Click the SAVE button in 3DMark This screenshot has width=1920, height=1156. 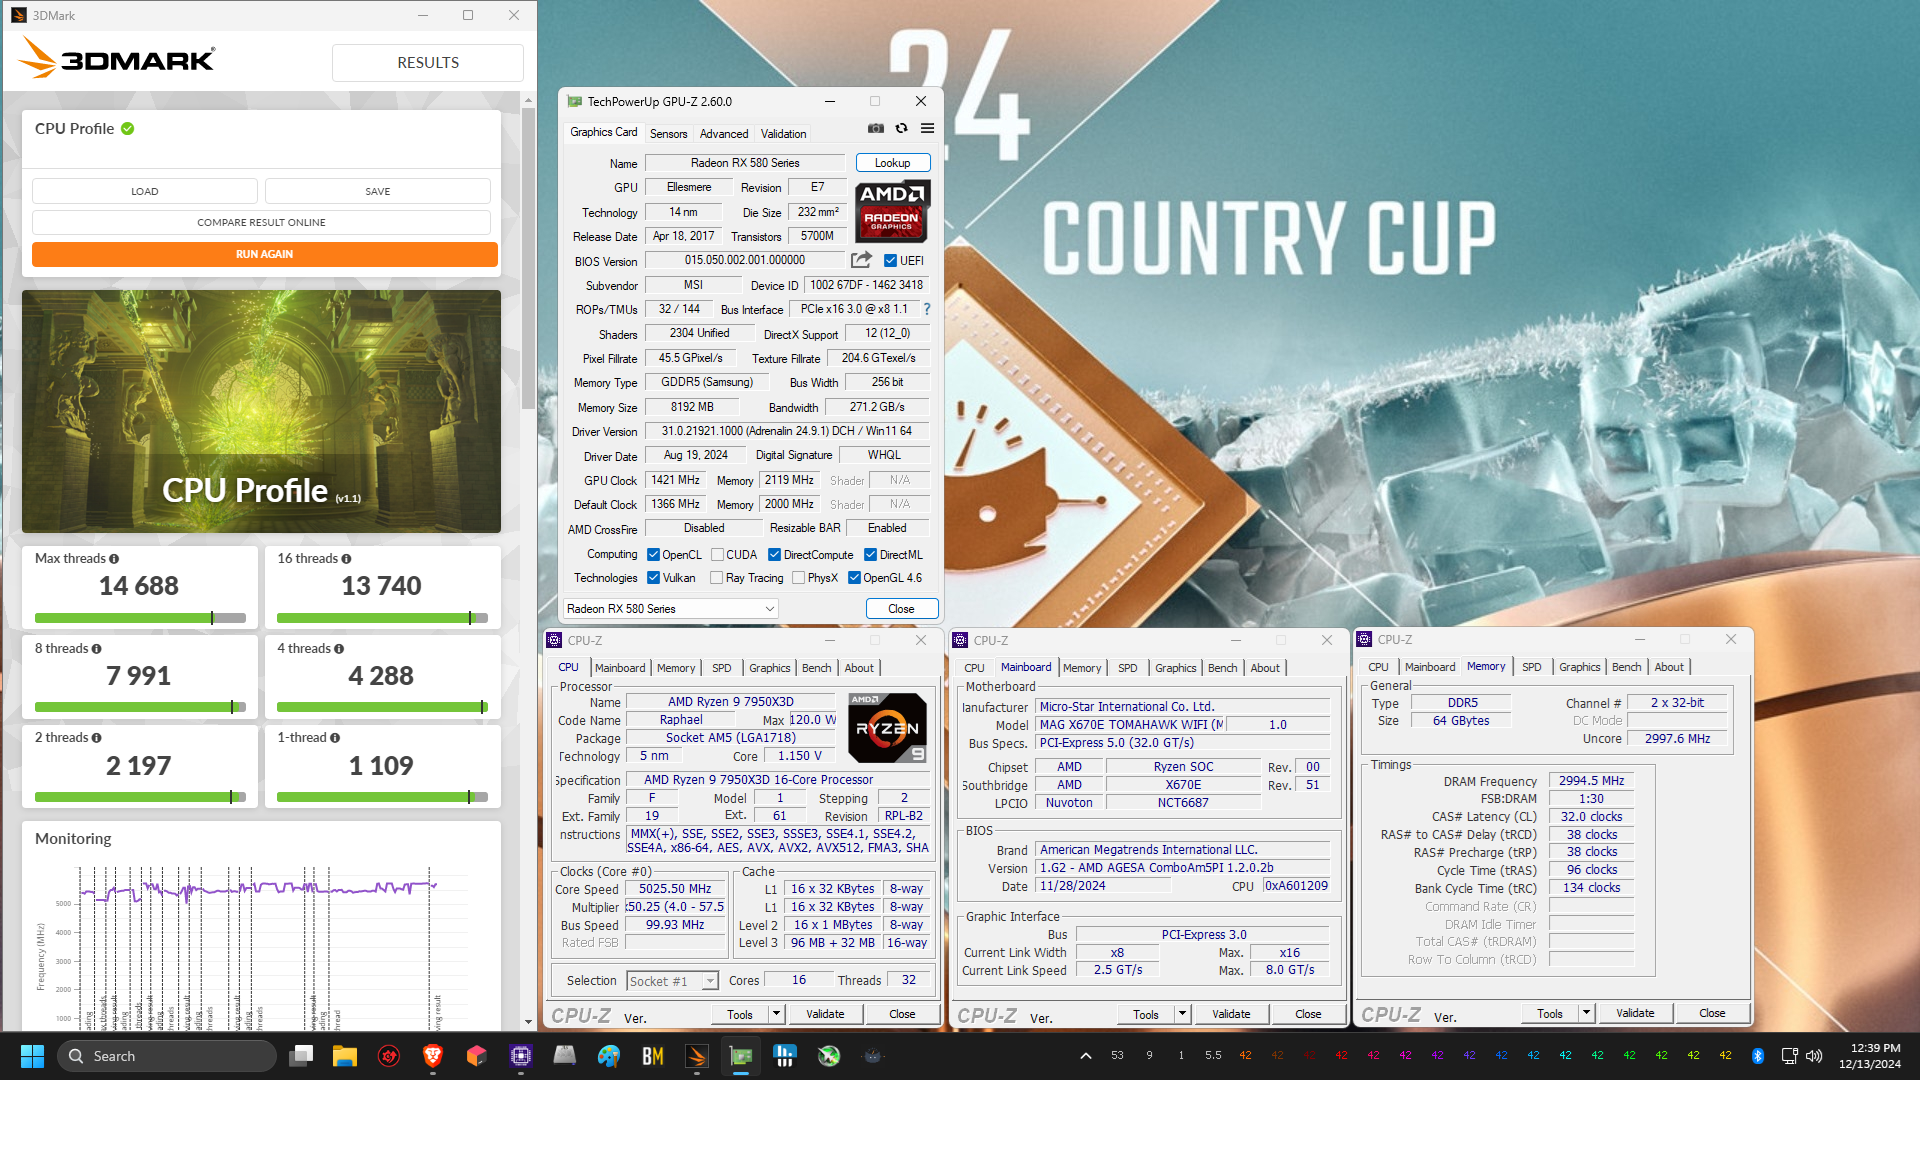377,191
